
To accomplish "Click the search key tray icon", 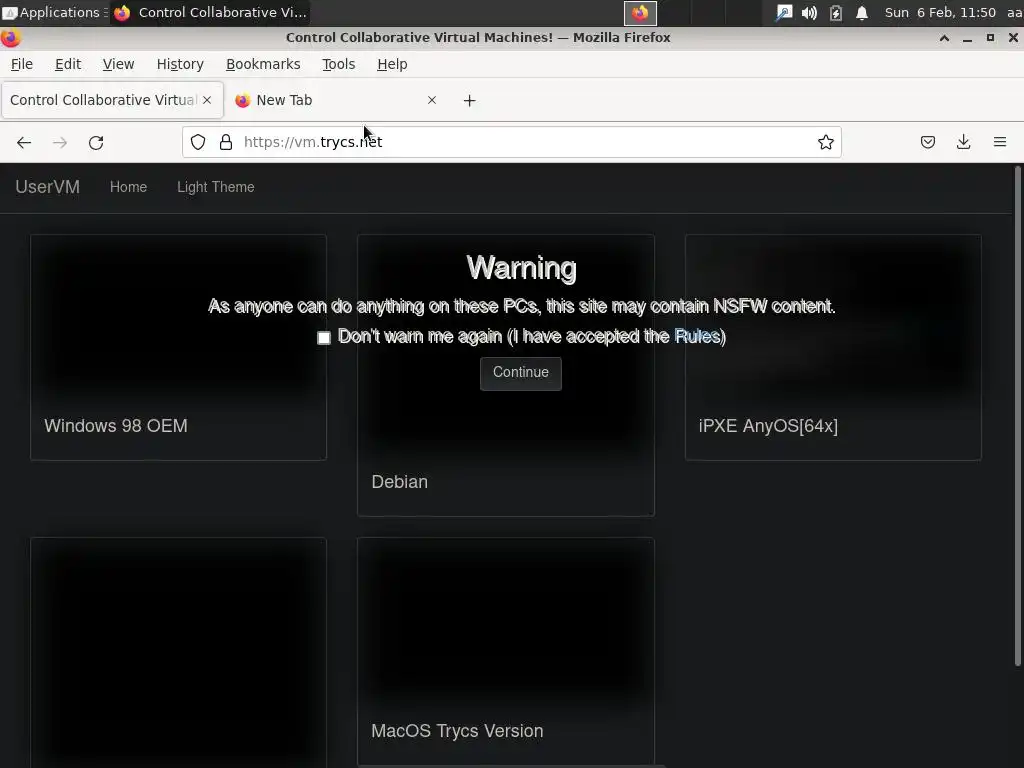I will [x=783, y=12].
